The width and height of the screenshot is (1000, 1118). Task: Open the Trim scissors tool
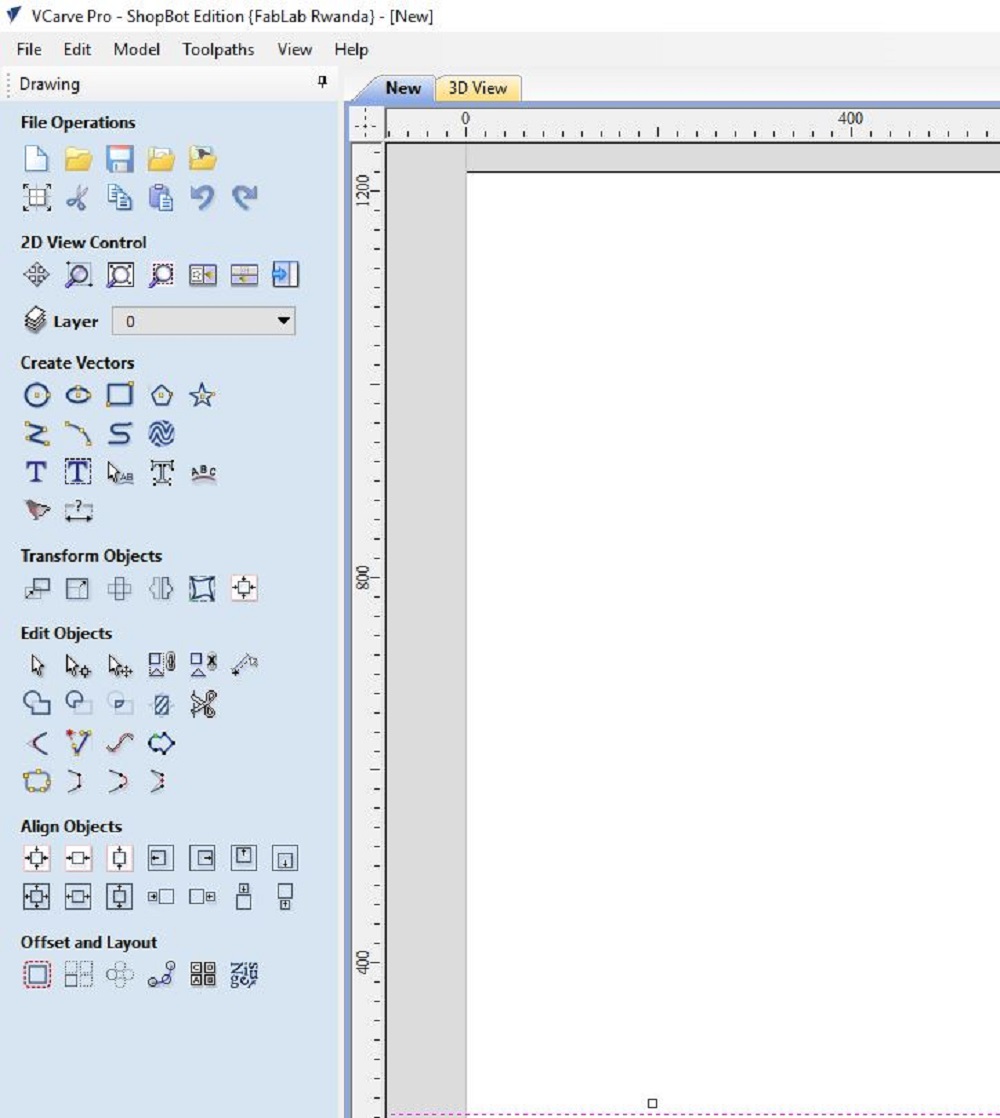point(203,704)
